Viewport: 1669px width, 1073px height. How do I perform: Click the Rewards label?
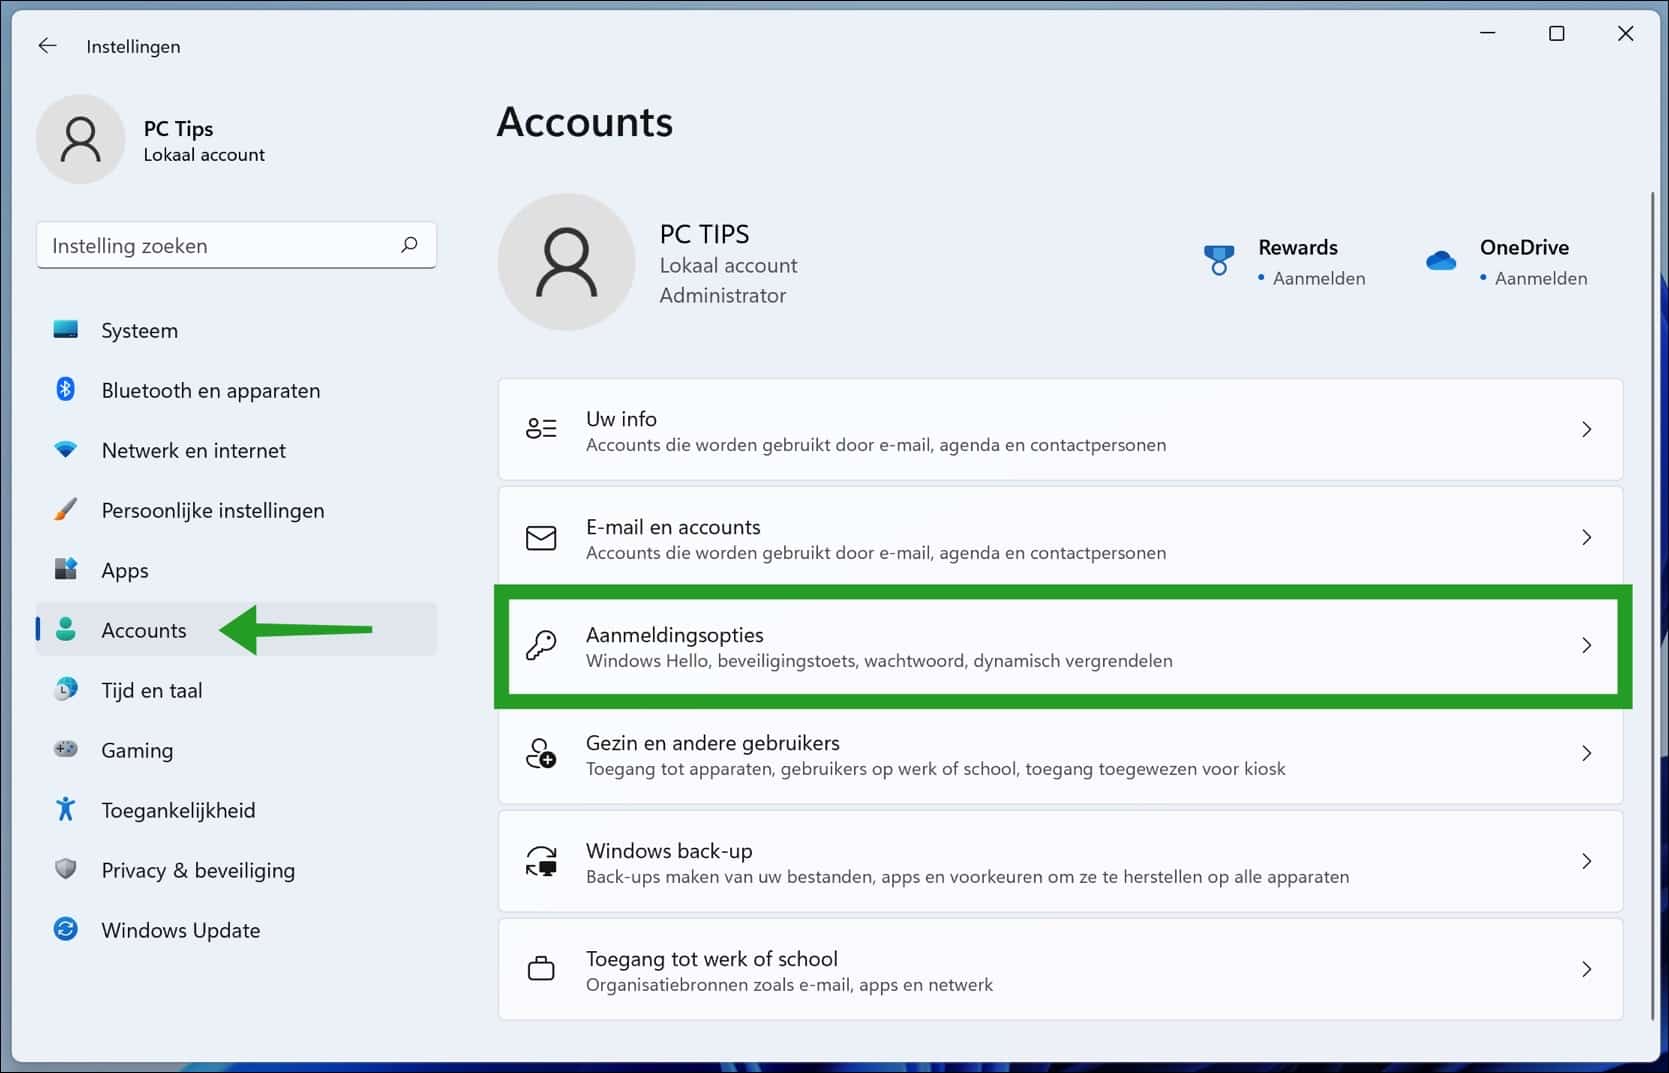click(x=1298, y=247)
